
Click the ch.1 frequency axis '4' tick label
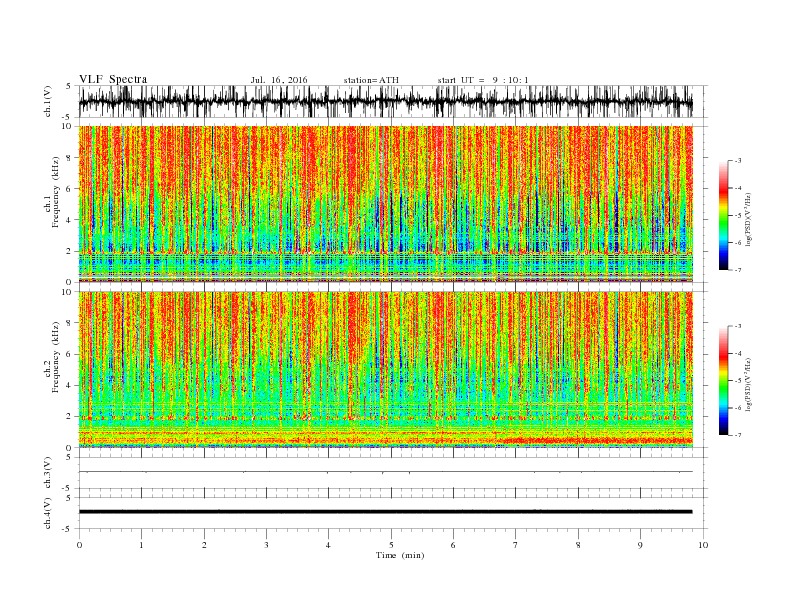pyautogui.click(x=70, y=220)
